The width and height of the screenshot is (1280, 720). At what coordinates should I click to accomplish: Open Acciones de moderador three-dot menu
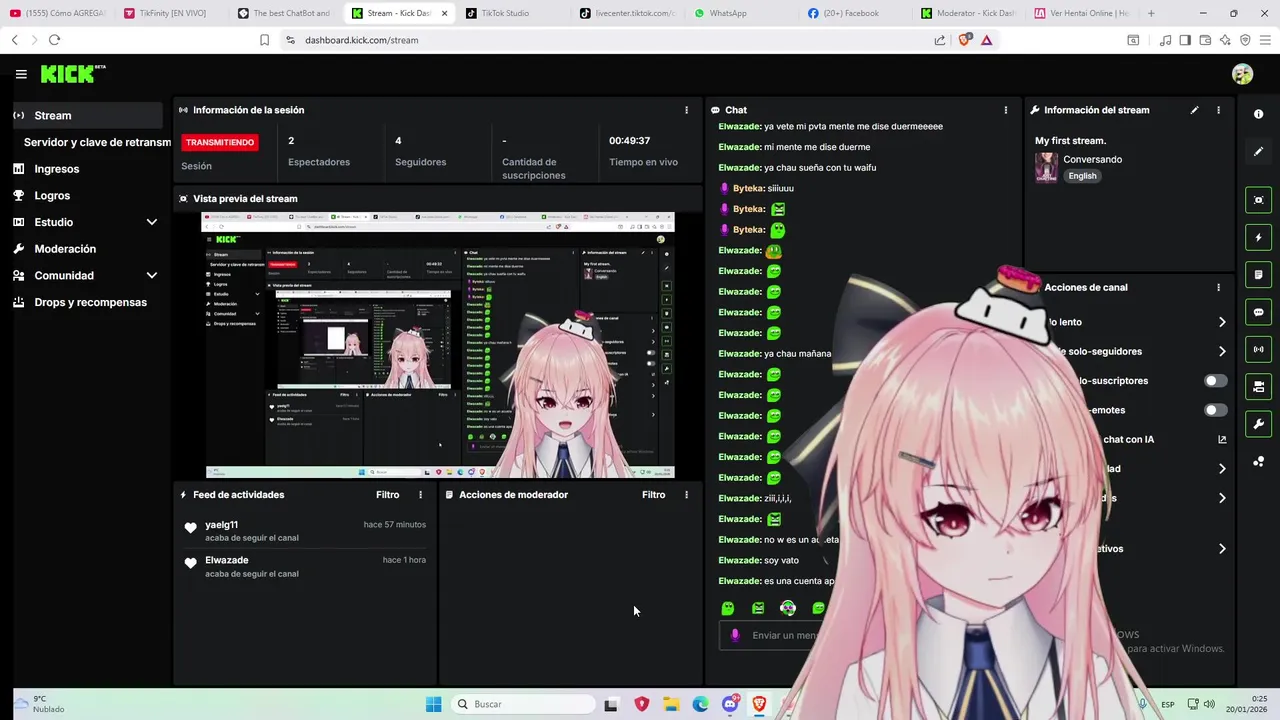pos(686,495)
